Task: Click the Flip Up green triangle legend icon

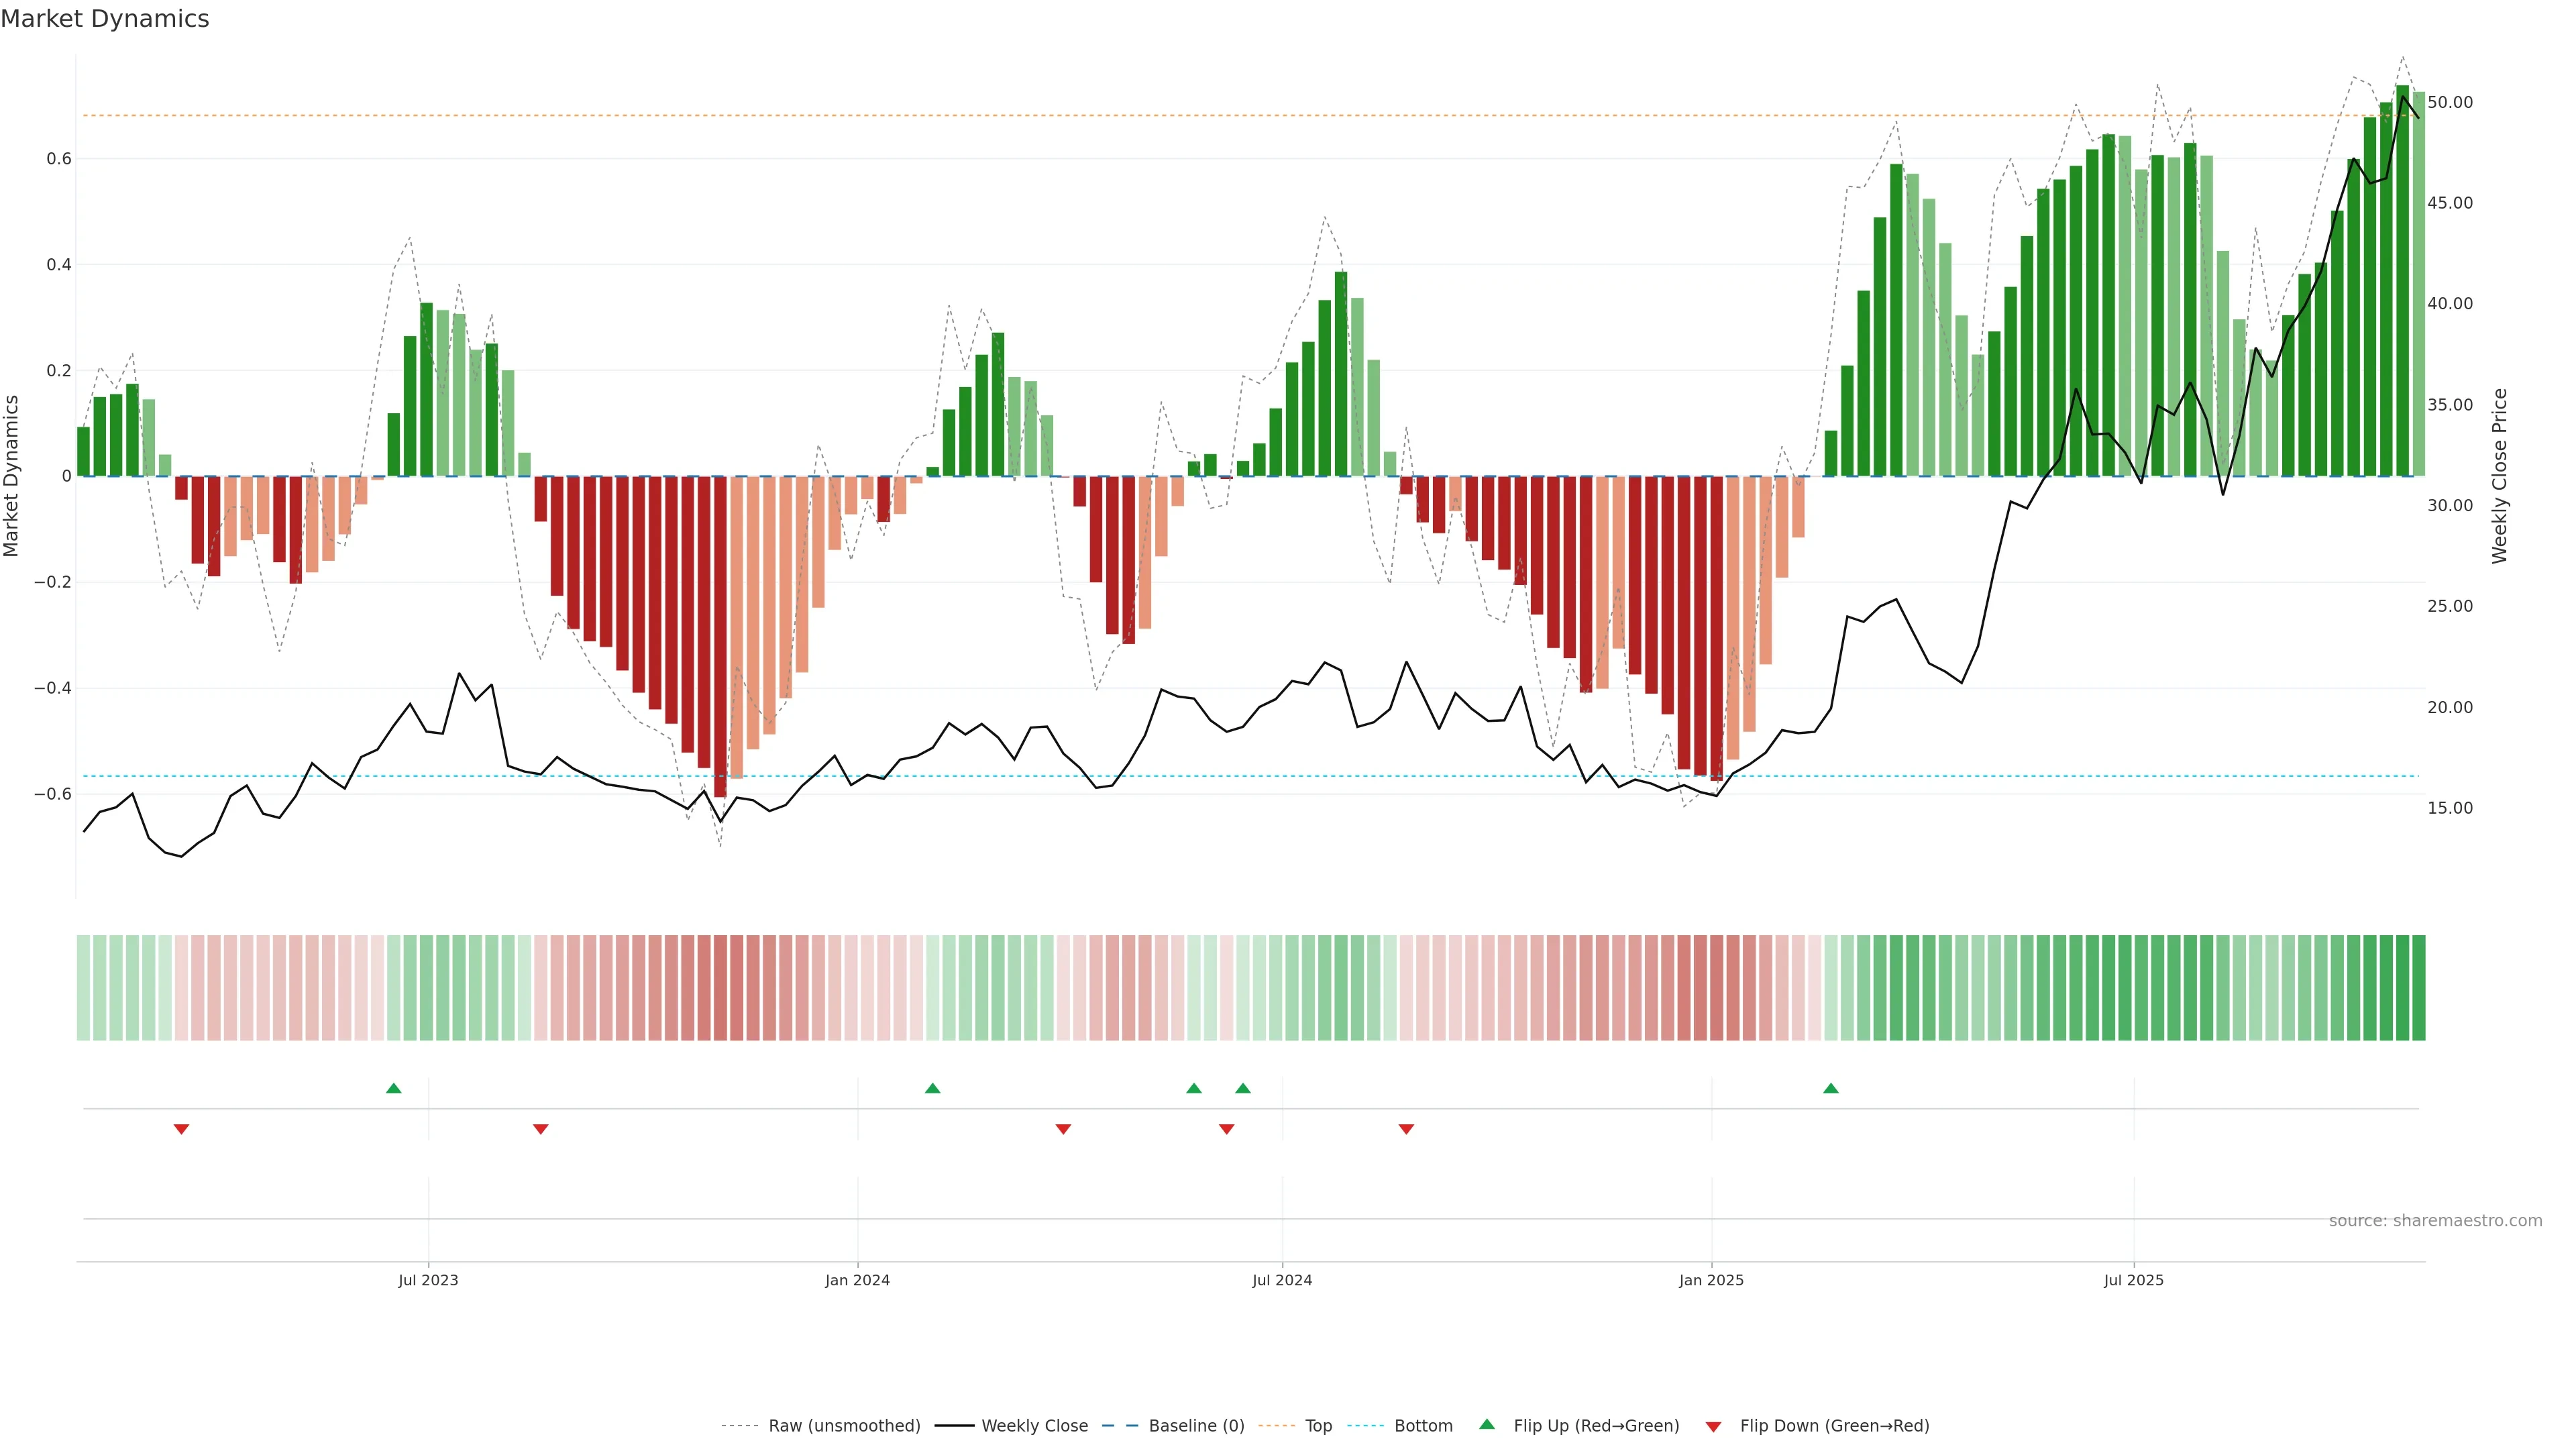Action: (1486, 1424)
